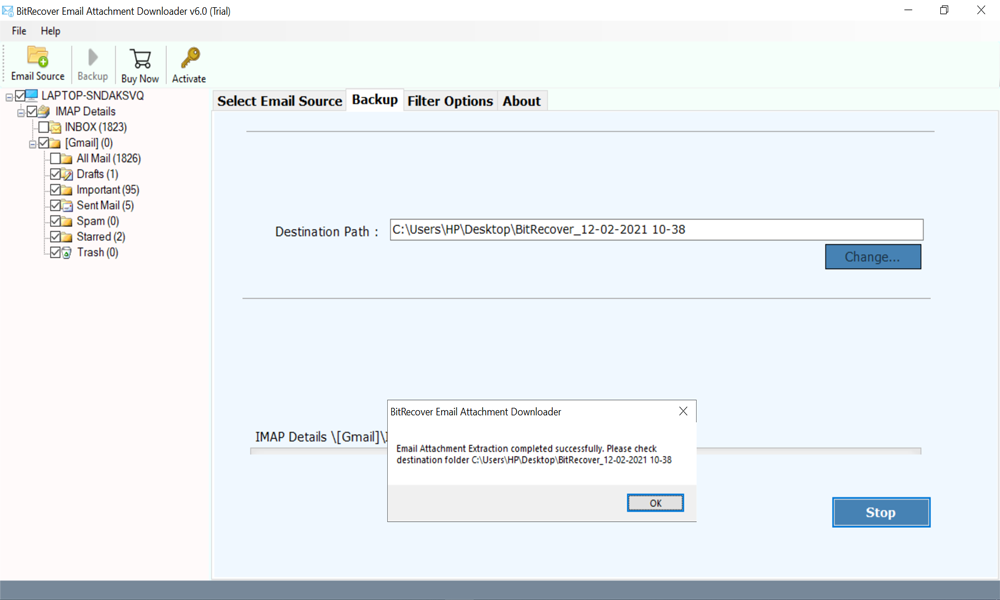Click the Activate key icon
The height and width of the screenshot is (600, 1000).
[189, 57]
